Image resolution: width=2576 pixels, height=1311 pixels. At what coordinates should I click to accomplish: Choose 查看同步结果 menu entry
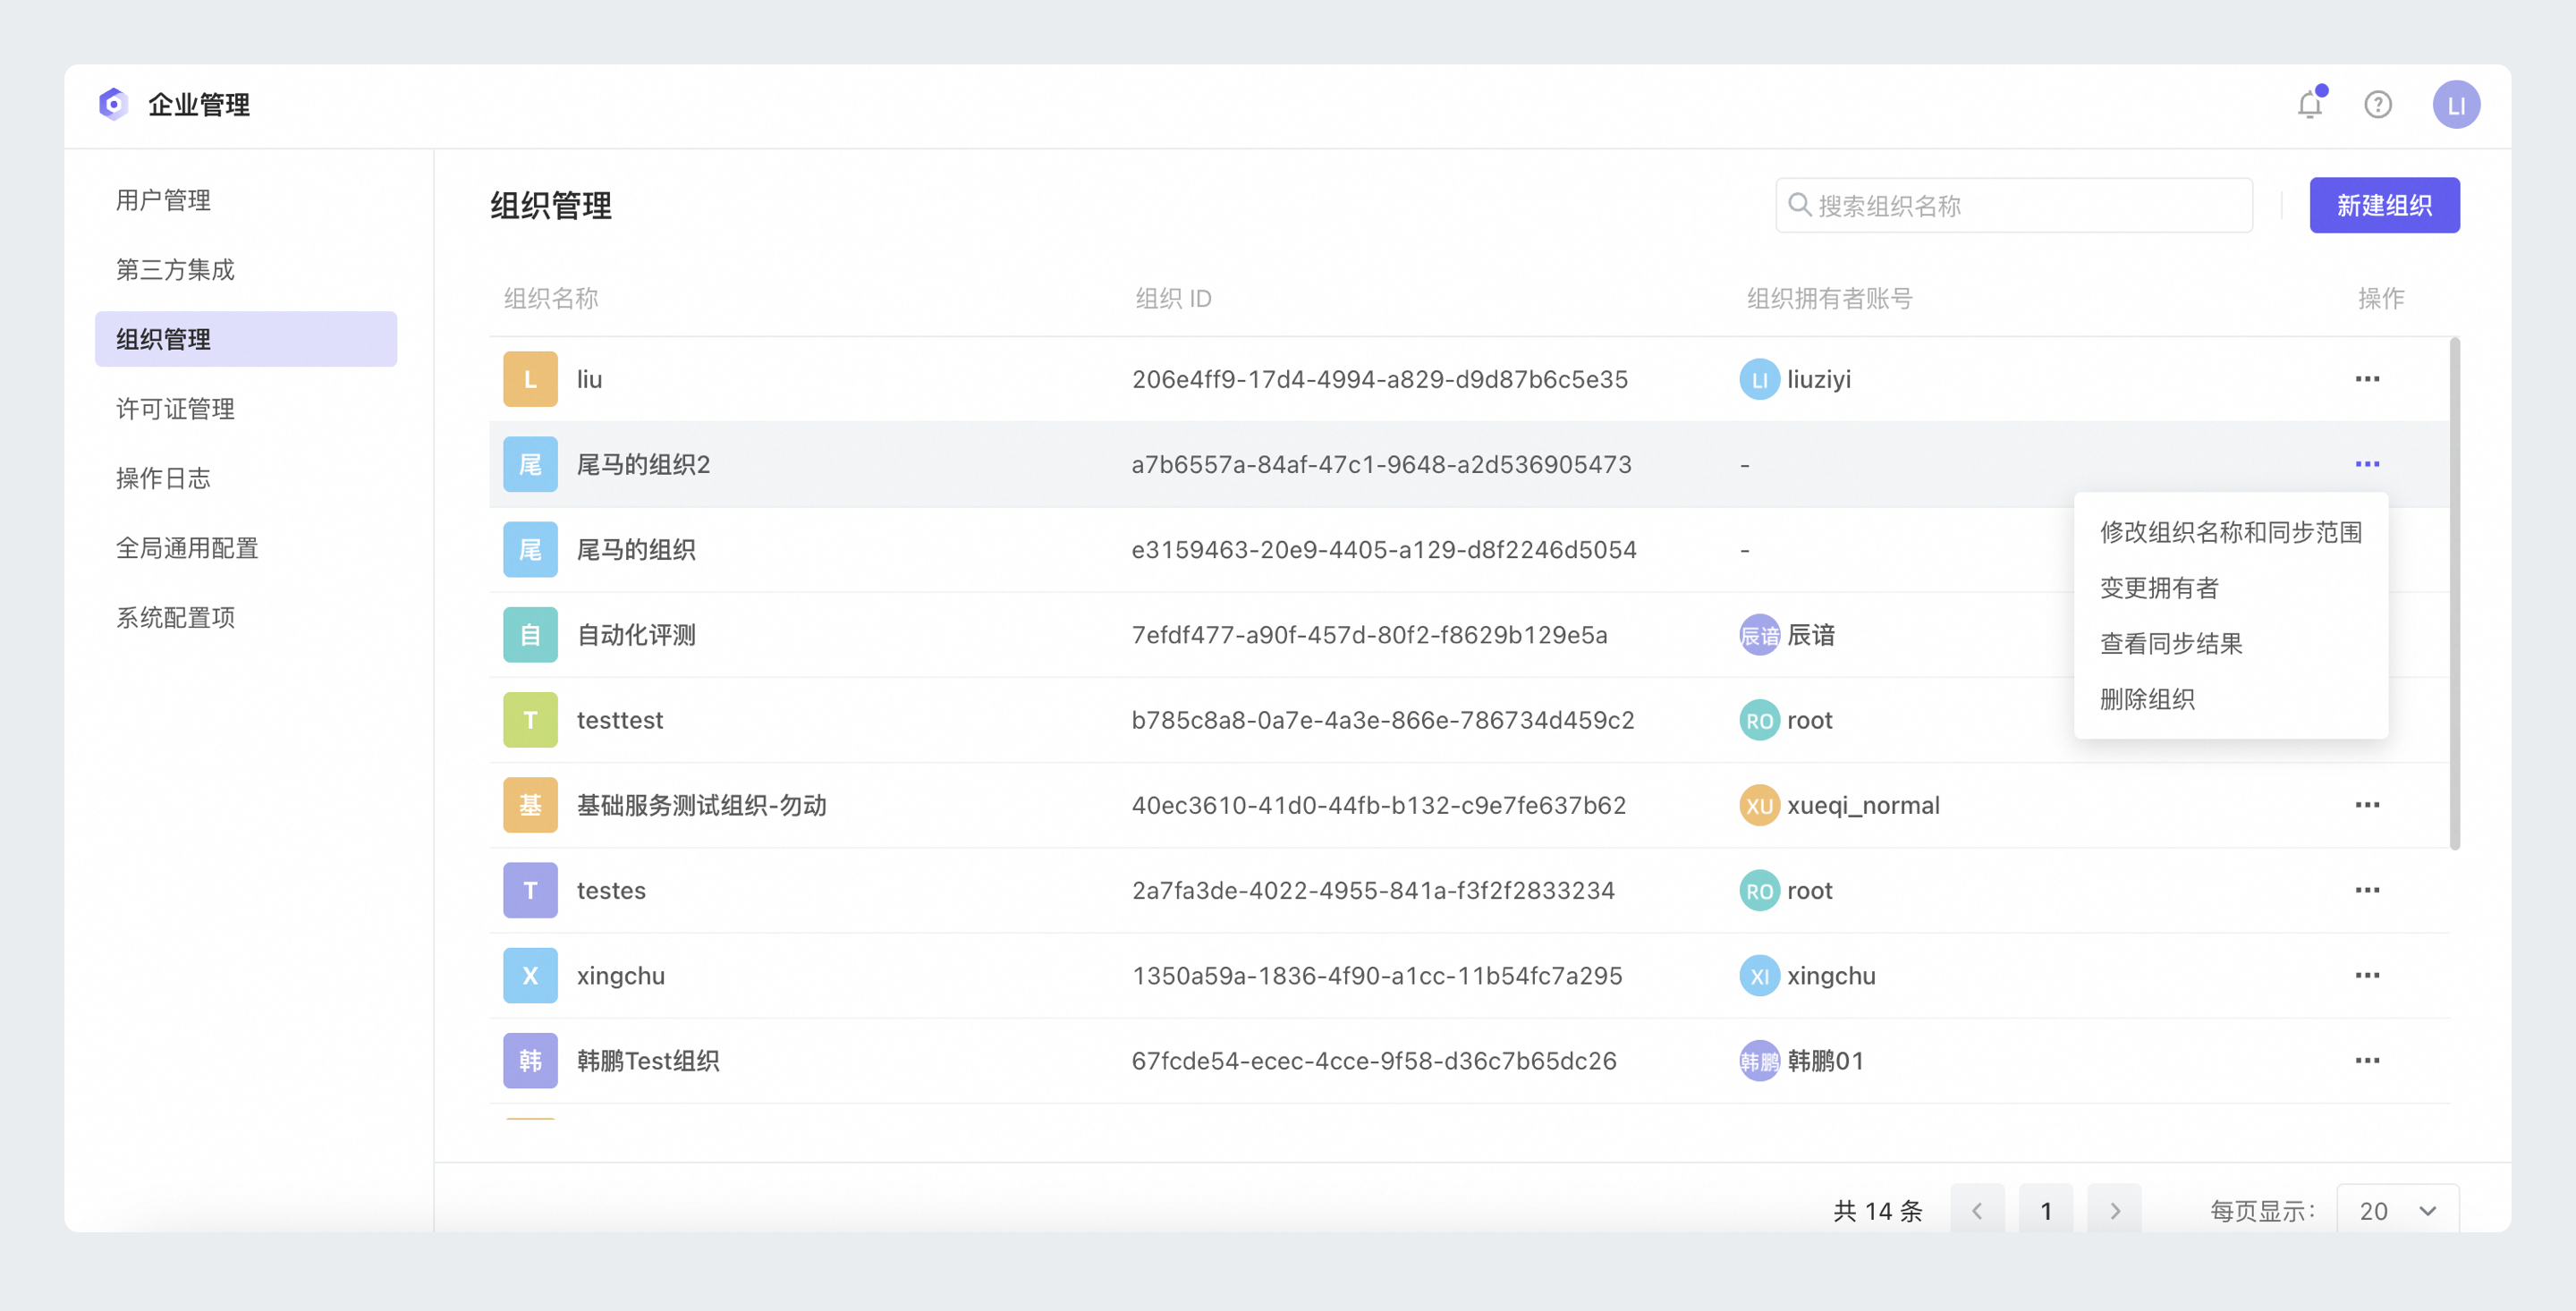pos(2230,643)
